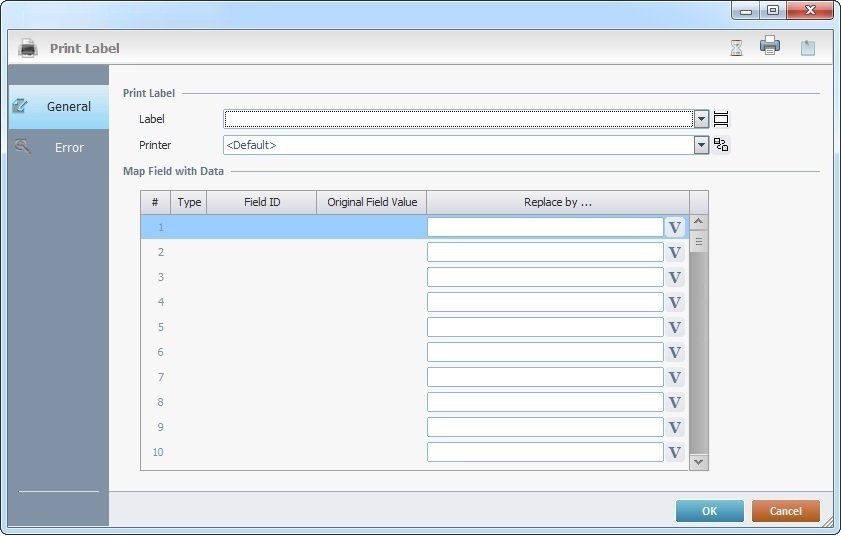Click the Replace by input in row 7
The image size is (841, 536).
545,377
